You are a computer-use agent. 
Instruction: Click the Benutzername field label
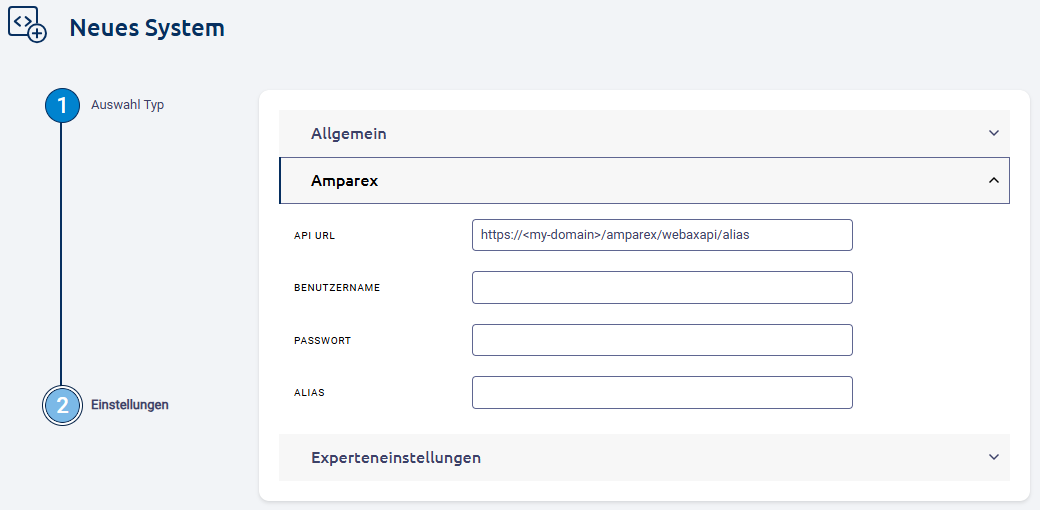point(337,288)
